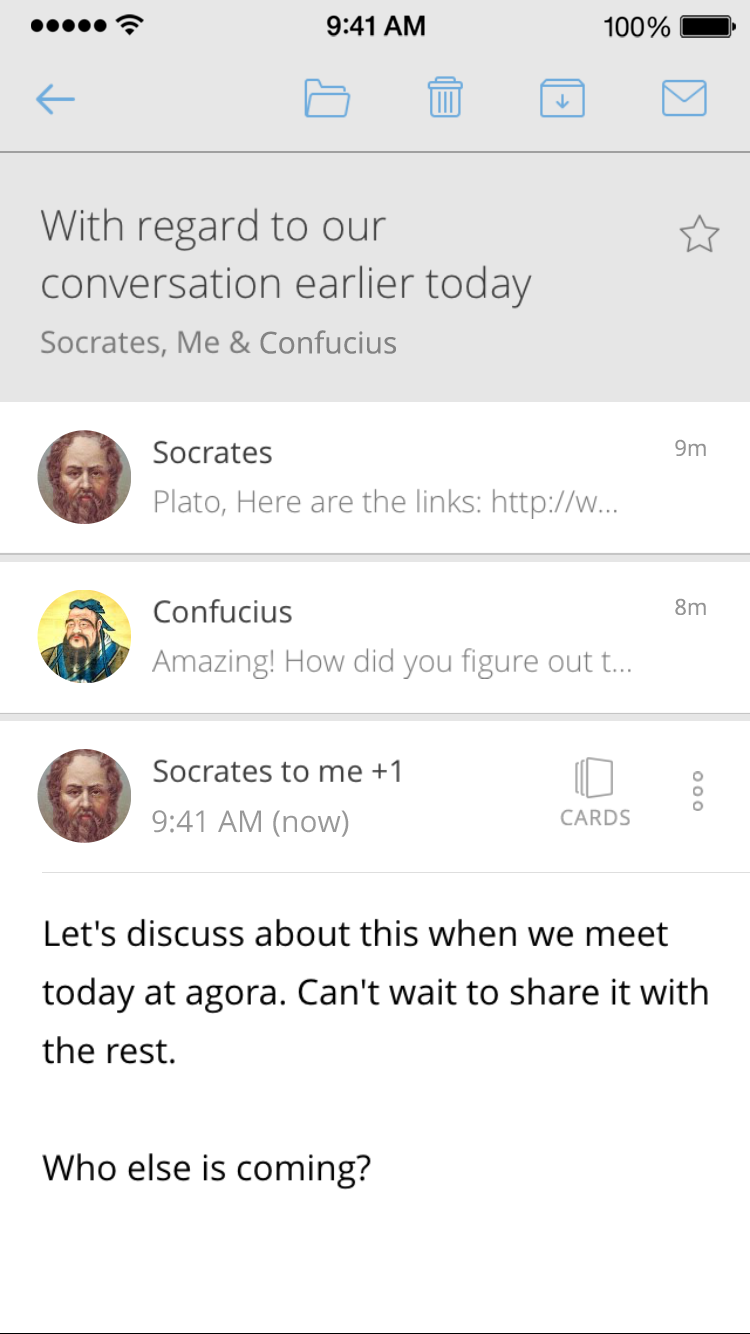750x1334 pixels.
Task: Open the move to folder icon
Action: pos(327,99)
